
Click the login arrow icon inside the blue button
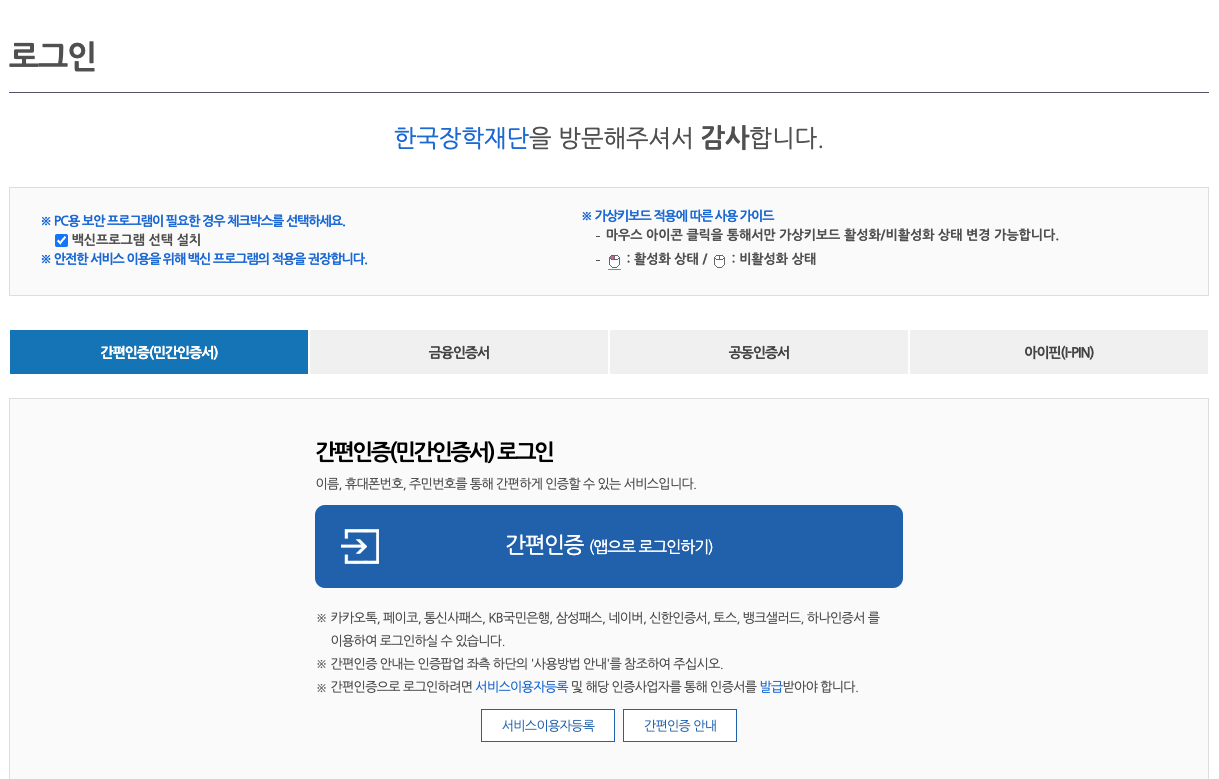(x=360, y=546)
